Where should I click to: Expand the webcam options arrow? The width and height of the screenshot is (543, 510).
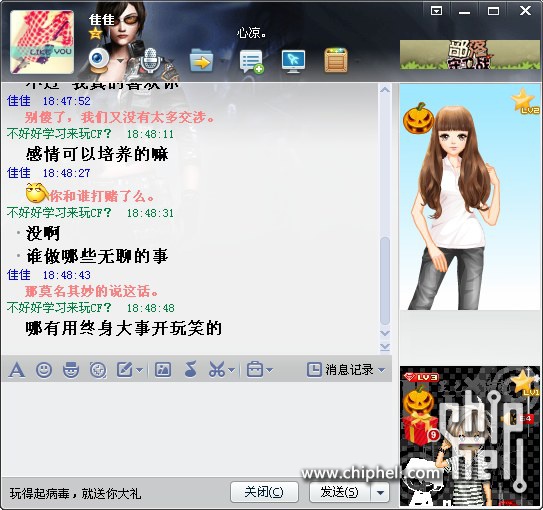[x=120, y=61]
